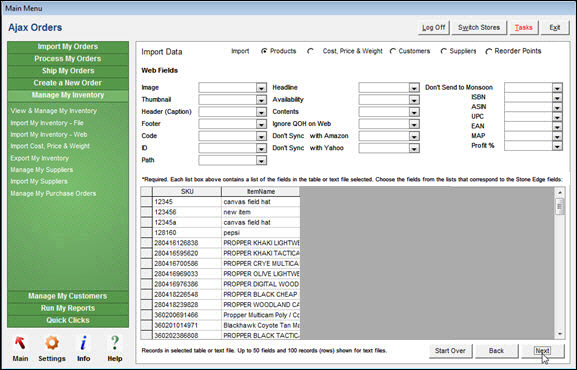Expand the ISBN field dropdown

pos(557,98)
